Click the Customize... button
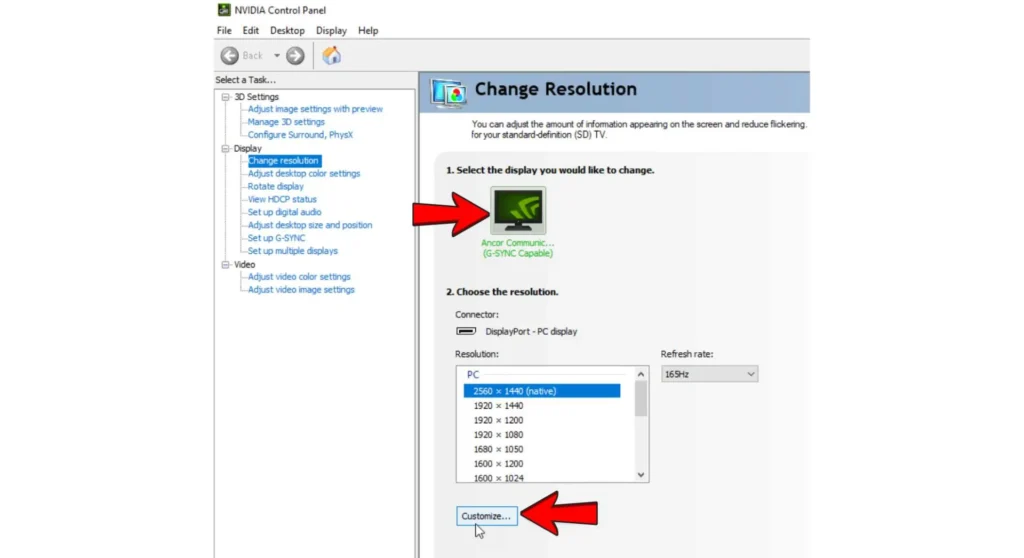This screenshot has width=1024, height=558. tap(487, 516)
